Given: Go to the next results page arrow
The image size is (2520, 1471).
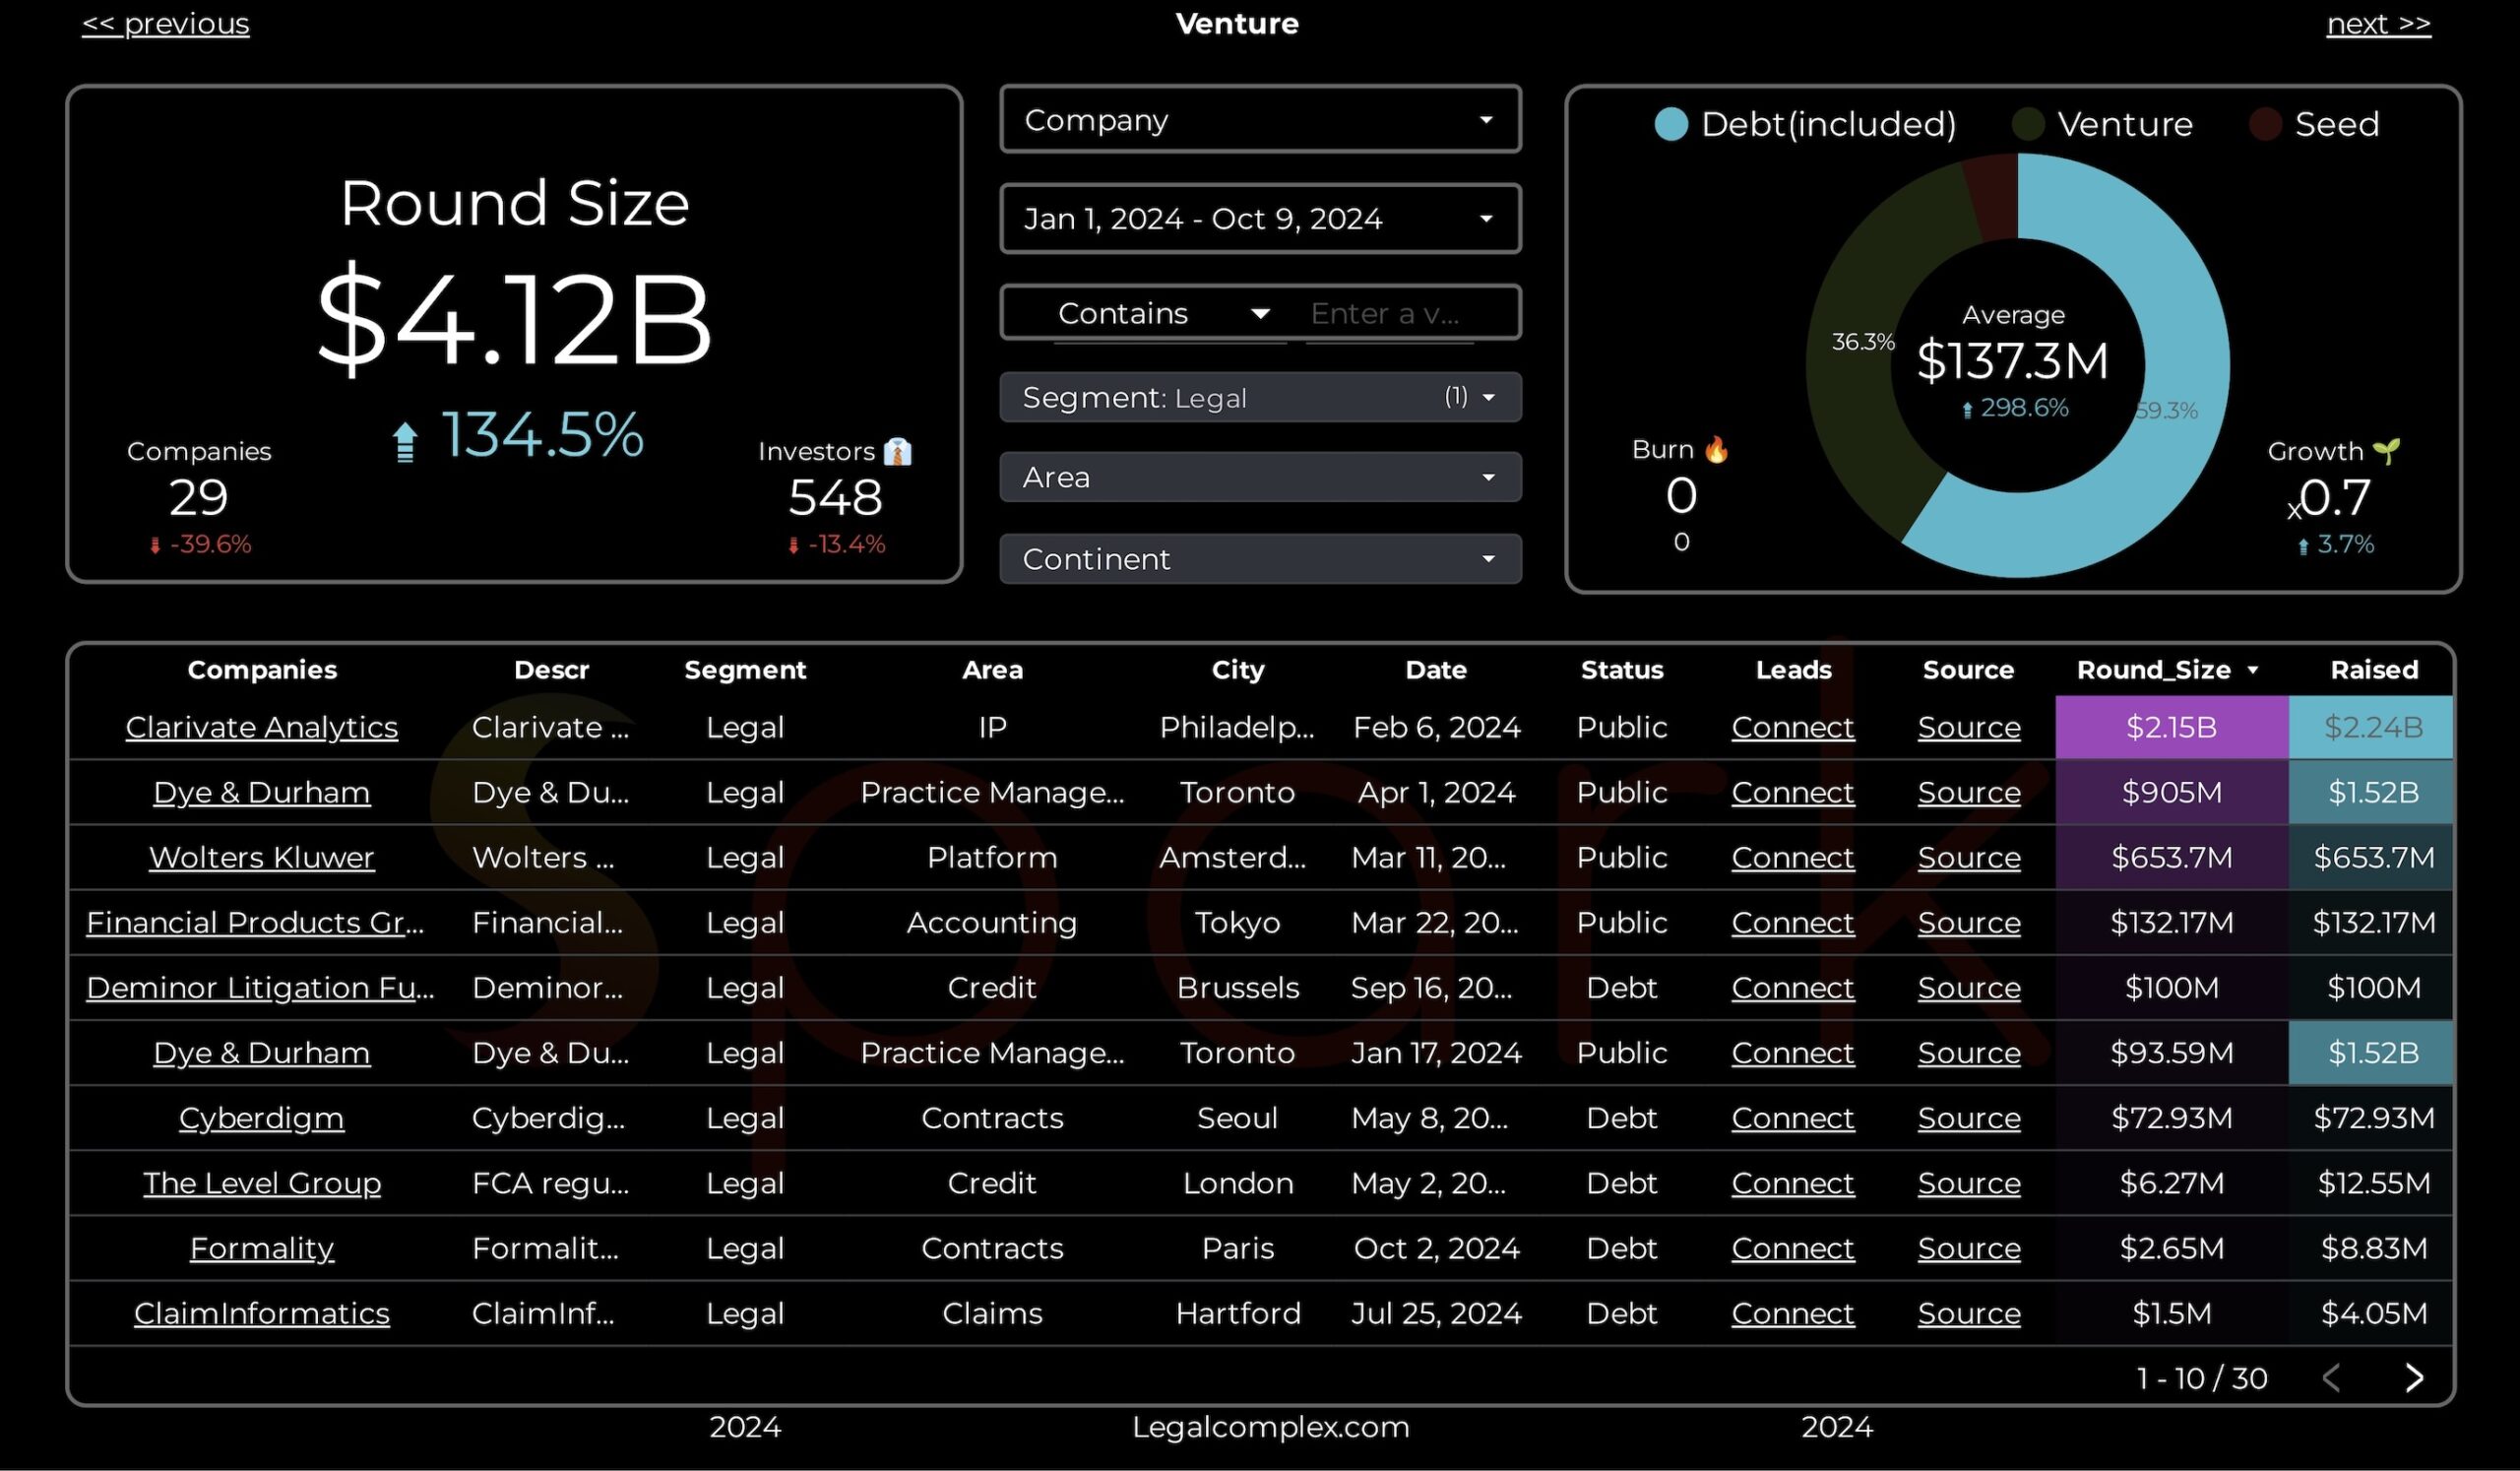Looking at the screenshot, I should click(x=2414, y=1378).
